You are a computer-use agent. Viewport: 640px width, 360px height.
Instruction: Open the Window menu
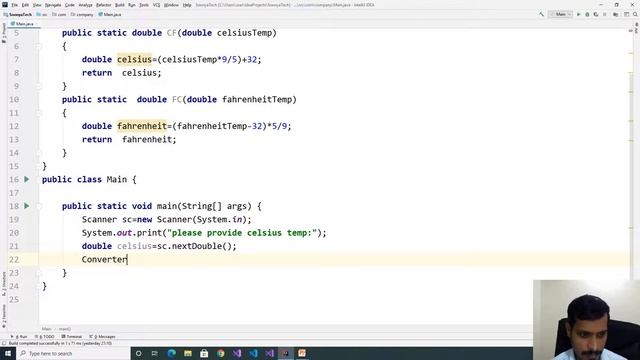coord(171,5)
